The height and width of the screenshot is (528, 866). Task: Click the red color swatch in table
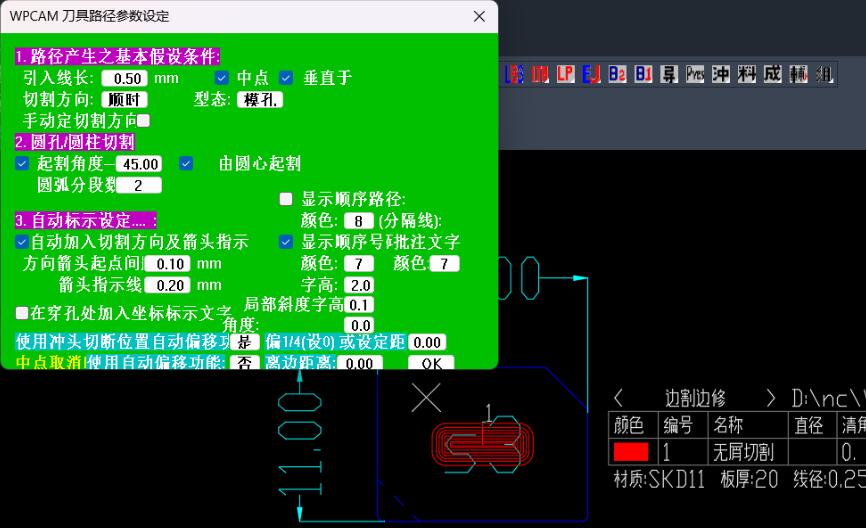tap(631, 452)
